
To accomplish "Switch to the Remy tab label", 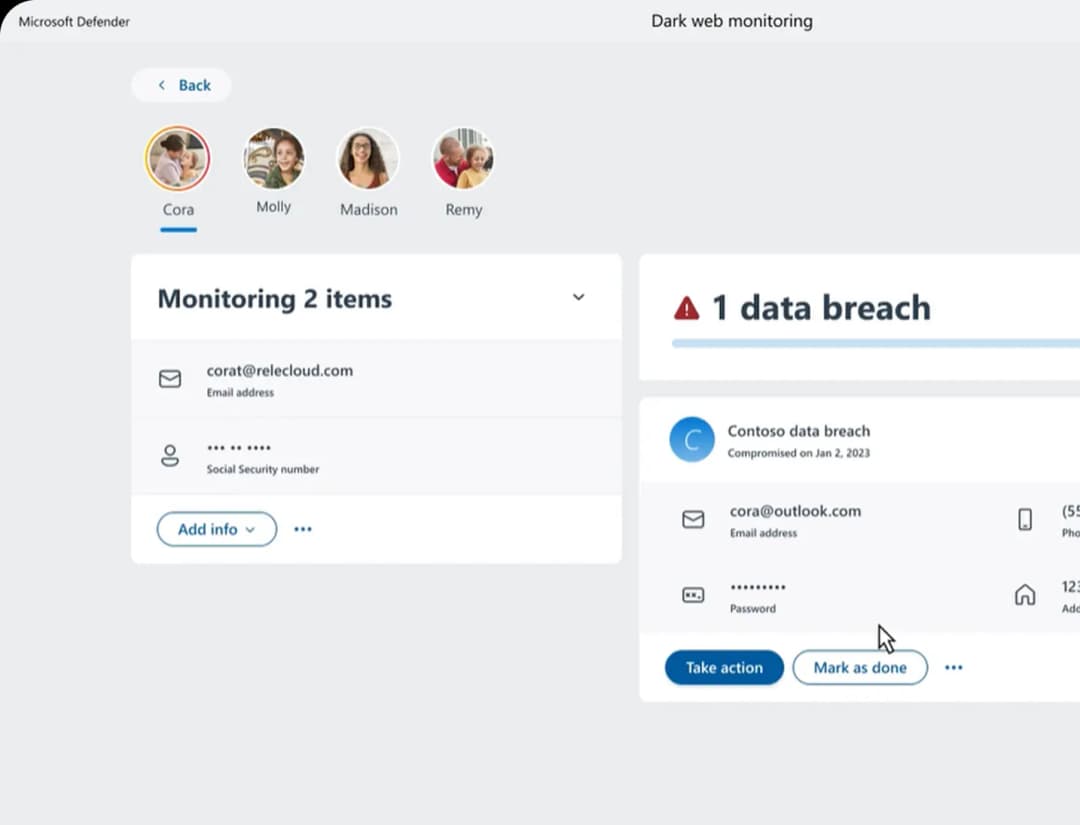I will tap(464, 209).
